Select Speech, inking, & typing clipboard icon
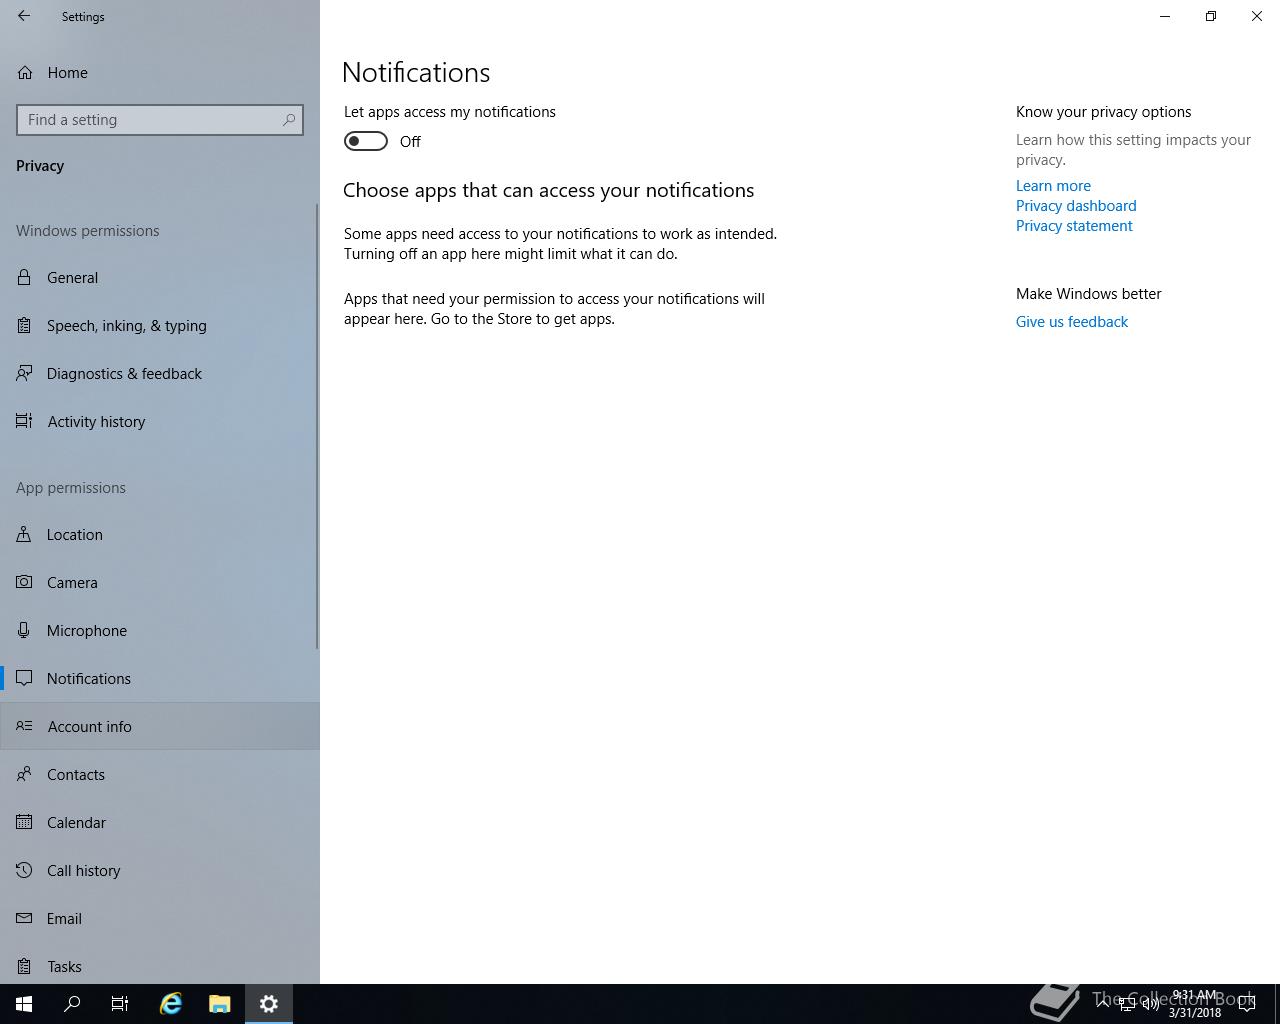 pyautogui.click(x=24, y=326)
